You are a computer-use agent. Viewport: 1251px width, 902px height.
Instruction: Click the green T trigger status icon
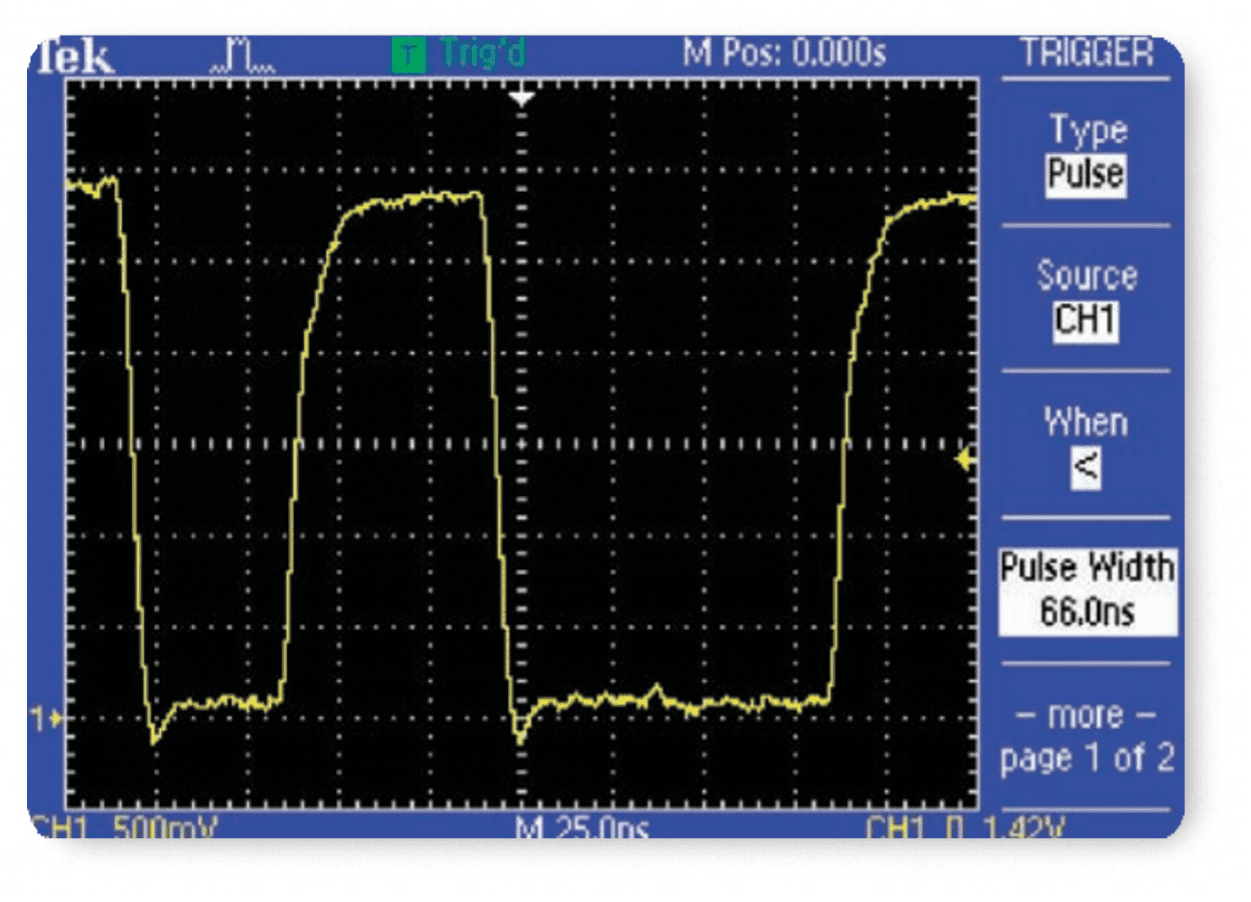click(x=407, y=56)
